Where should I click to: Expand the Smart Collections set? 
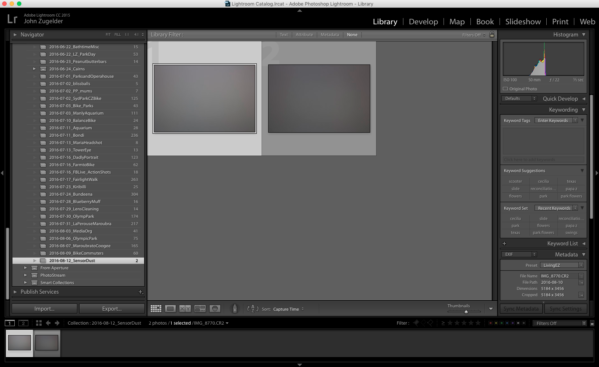[25, 283]
